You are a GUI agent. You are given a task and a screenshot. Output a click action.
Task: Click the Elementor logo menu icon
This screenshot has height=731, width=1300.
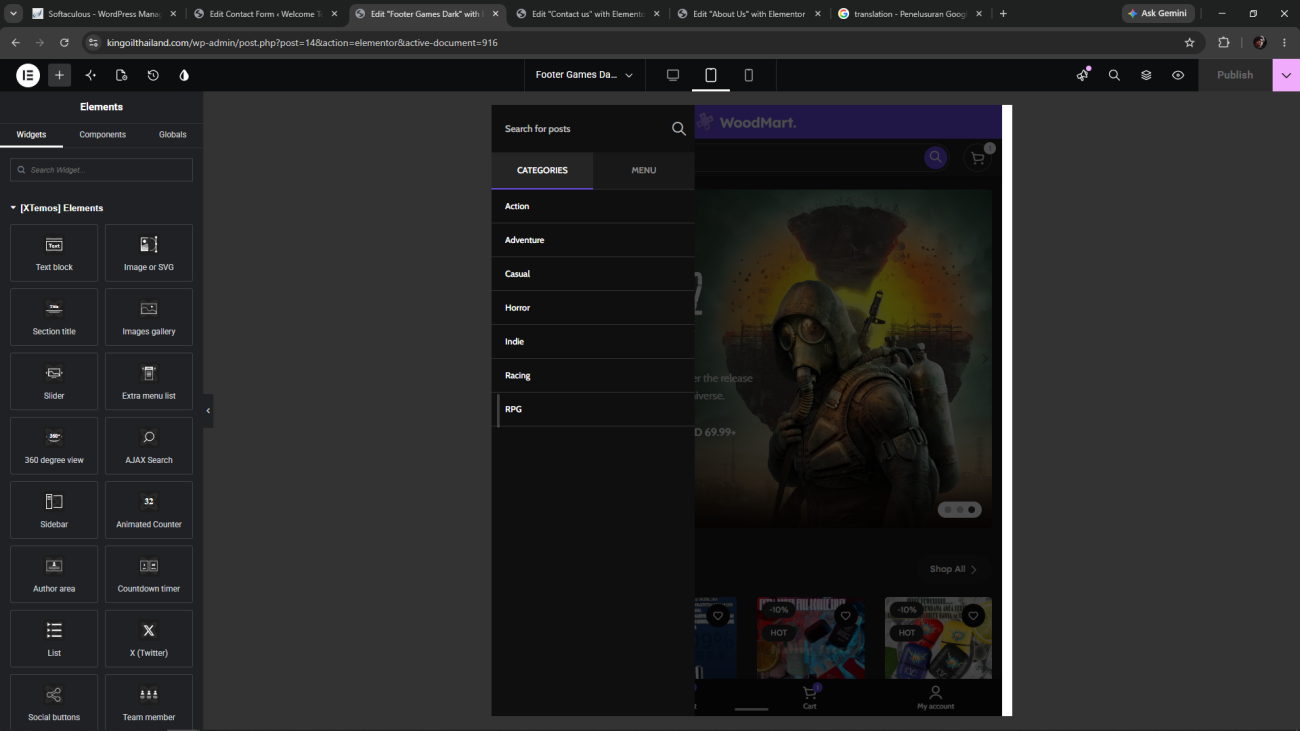pyautogui.click(x=28, y=75)
